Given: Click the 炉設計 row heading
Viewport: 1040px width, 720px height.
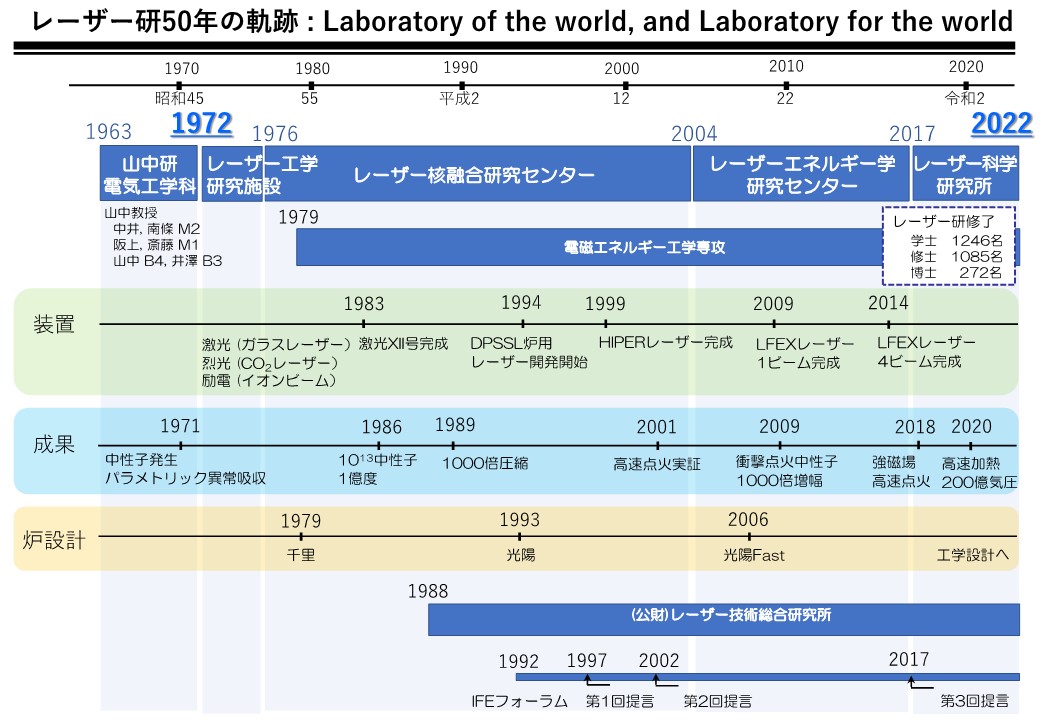Looking at the screenshot, I should tap(54, 540).
